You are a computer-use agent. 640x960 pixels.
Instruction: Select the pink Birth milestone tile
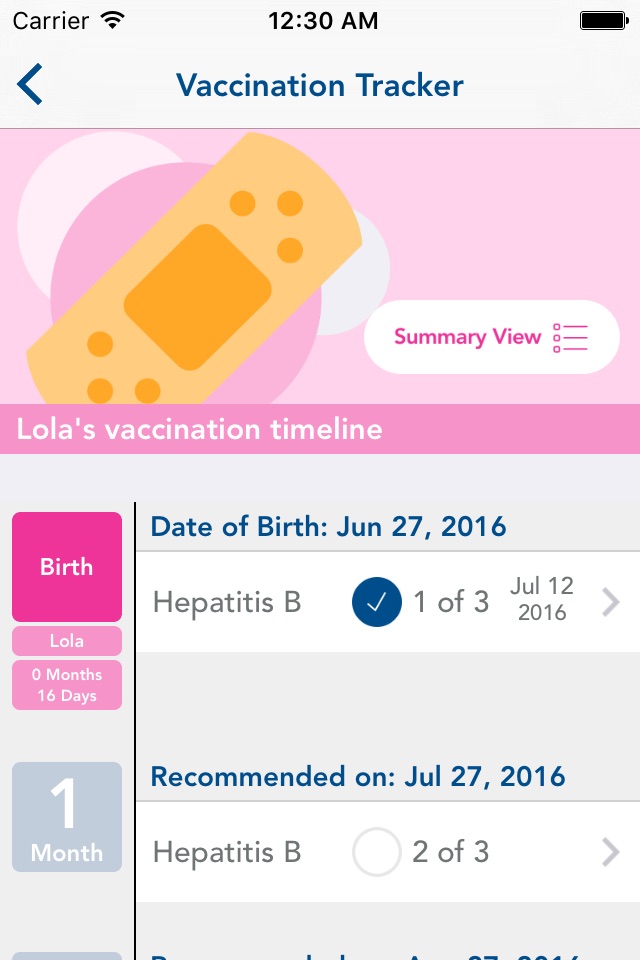pos(67,567)
